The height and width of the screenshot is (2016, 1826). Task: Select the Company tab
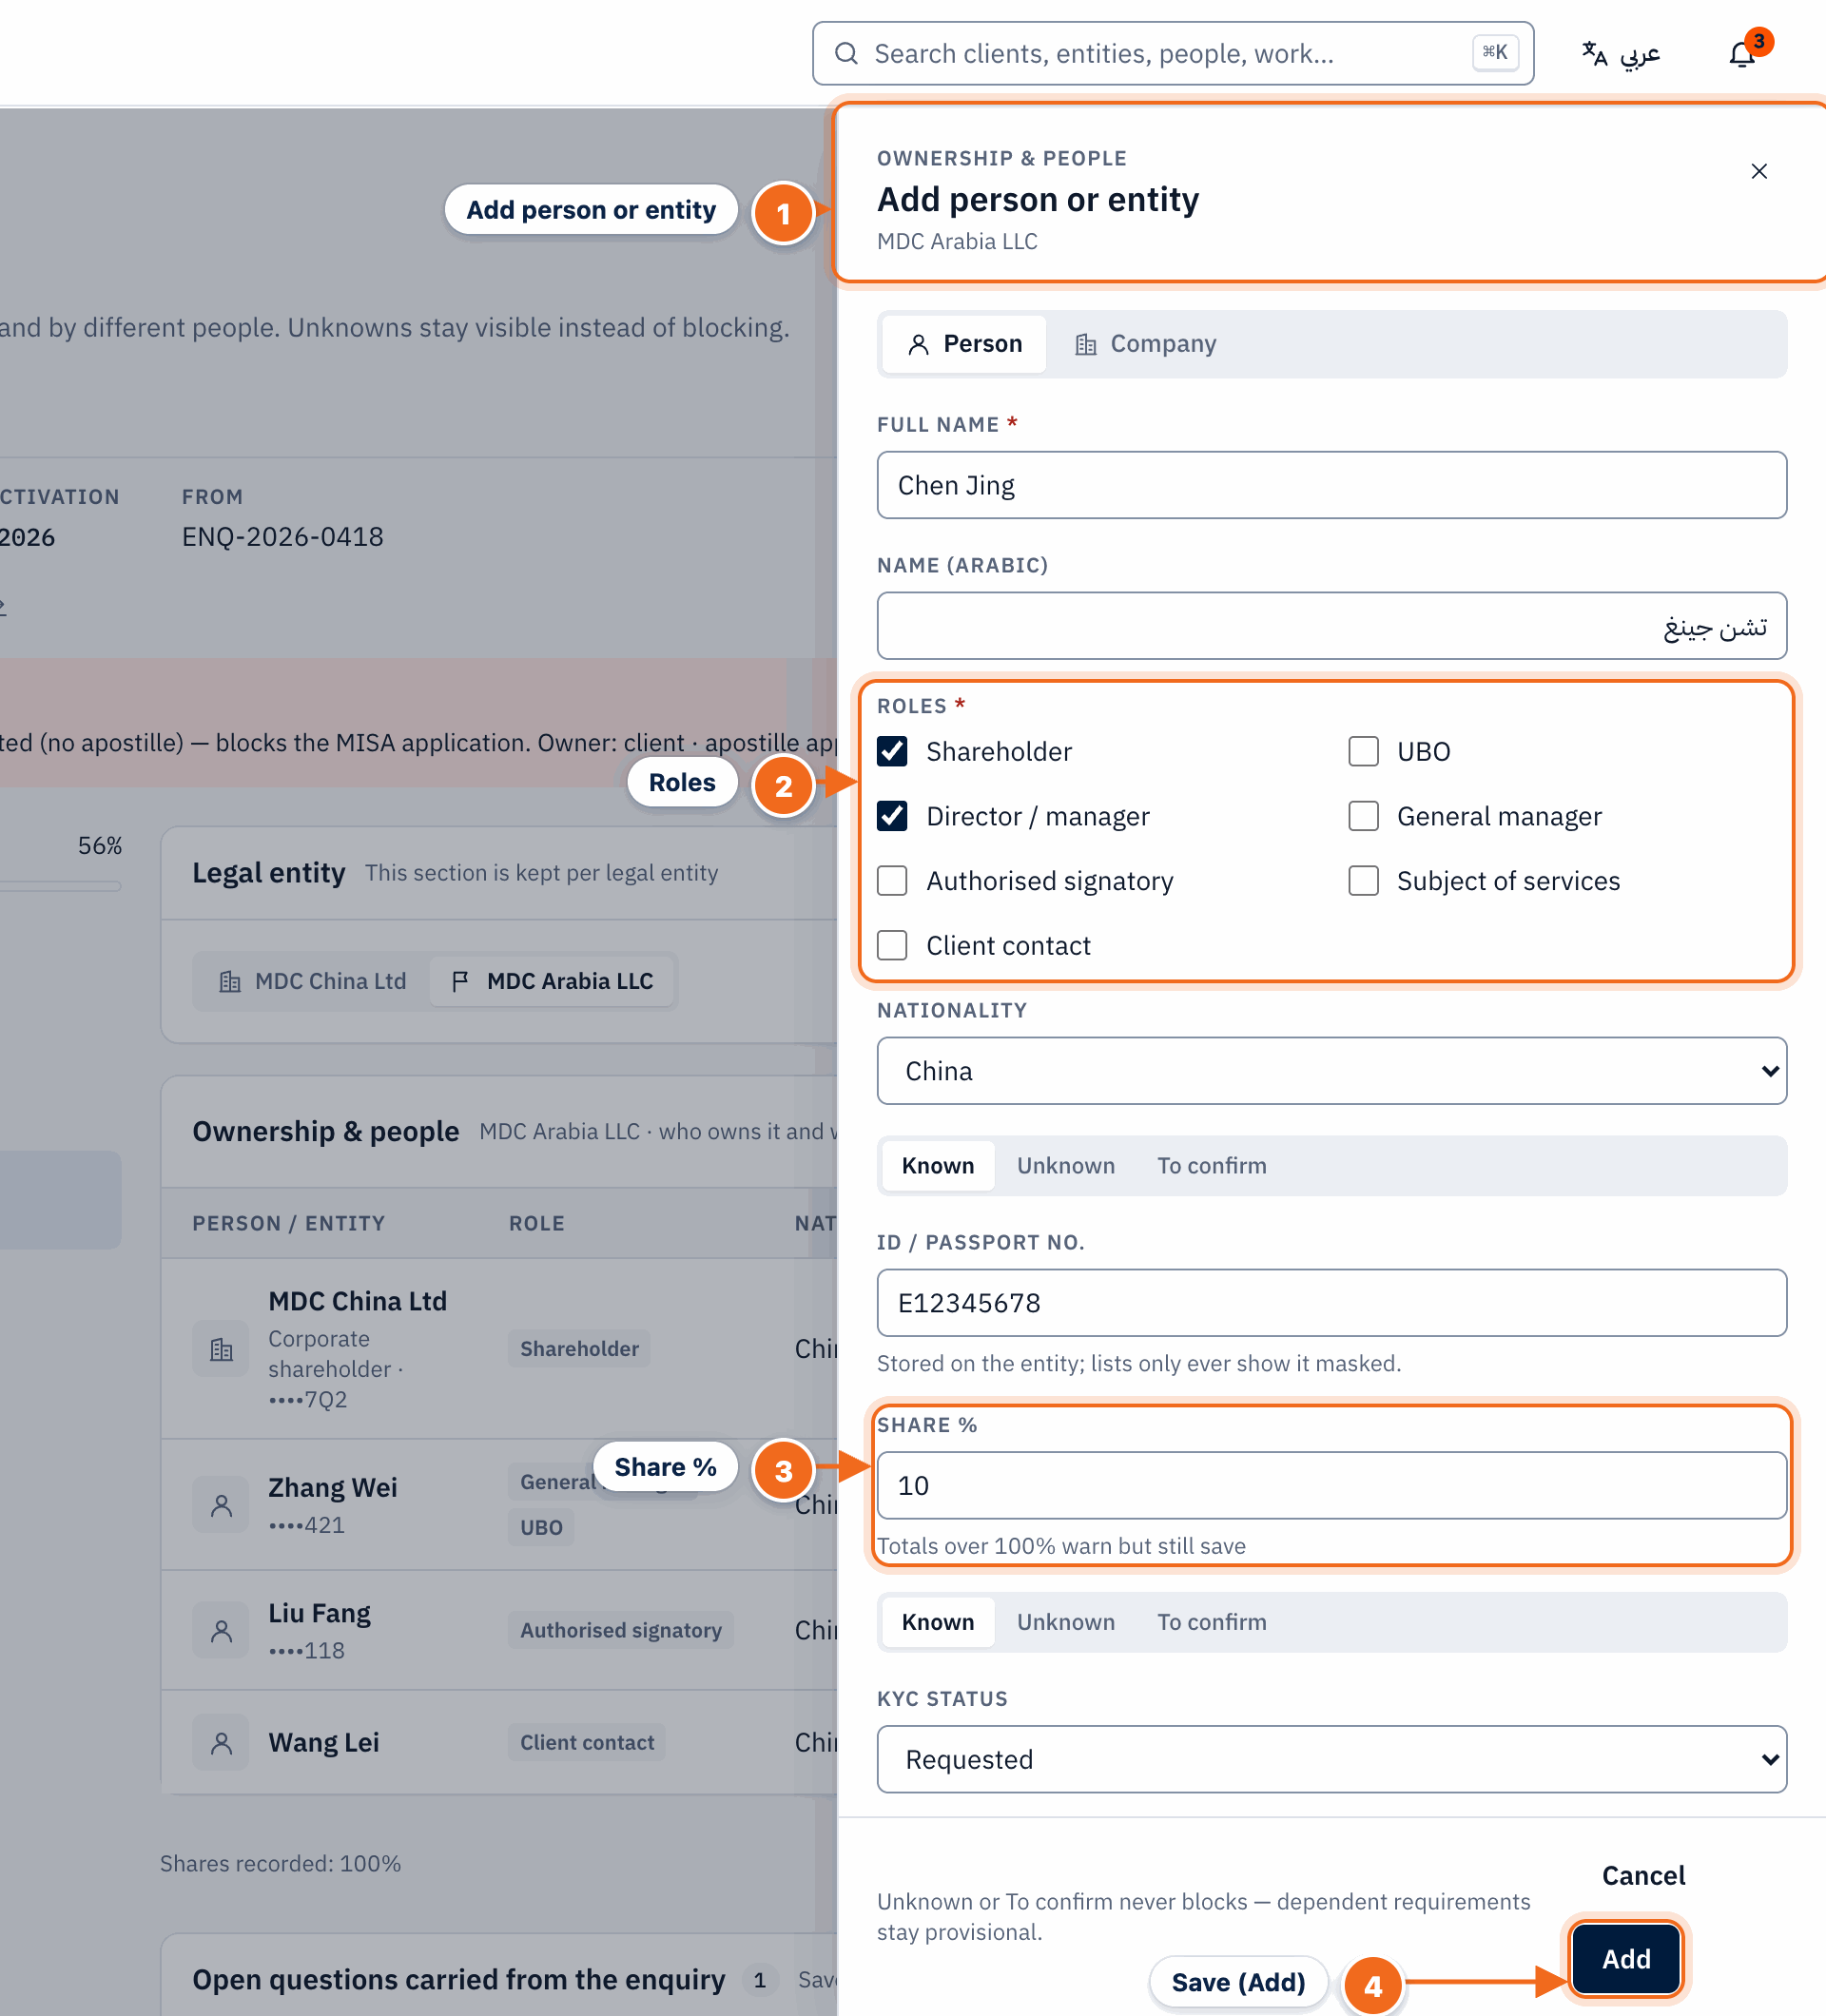[1145, 344]
